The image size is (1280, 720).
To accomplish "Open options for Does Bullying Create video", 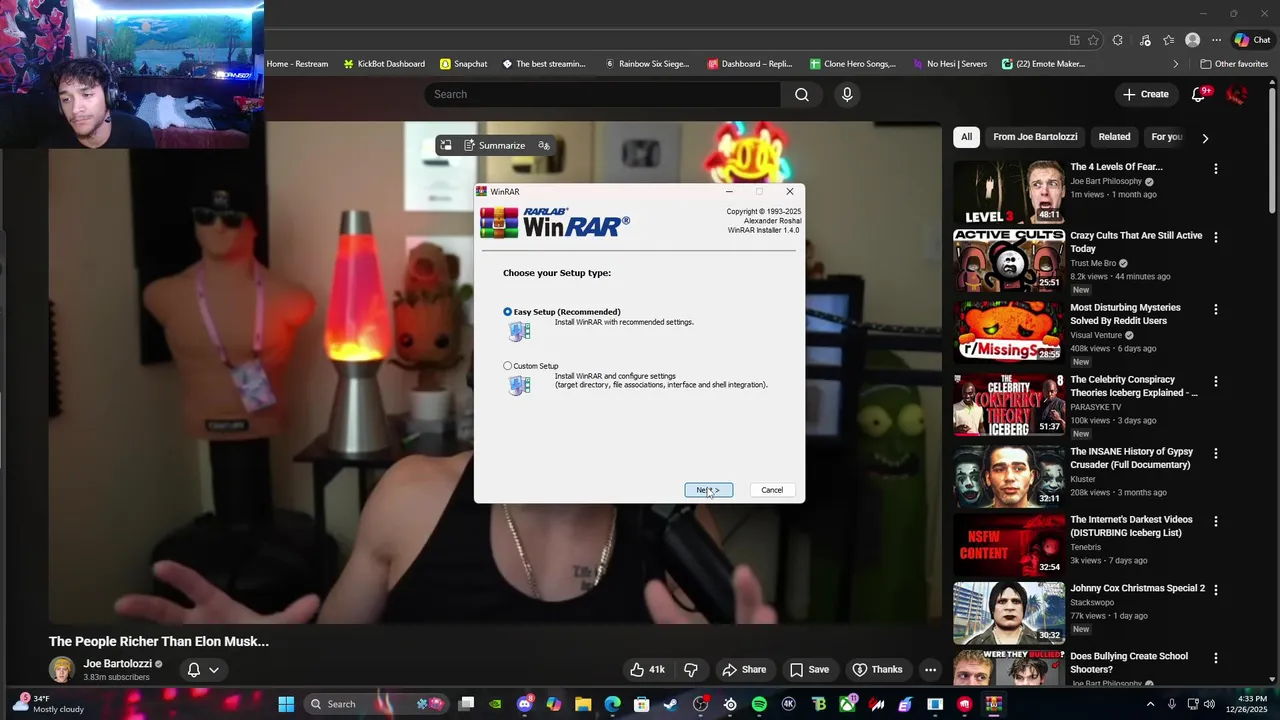I will point(1216,659).
